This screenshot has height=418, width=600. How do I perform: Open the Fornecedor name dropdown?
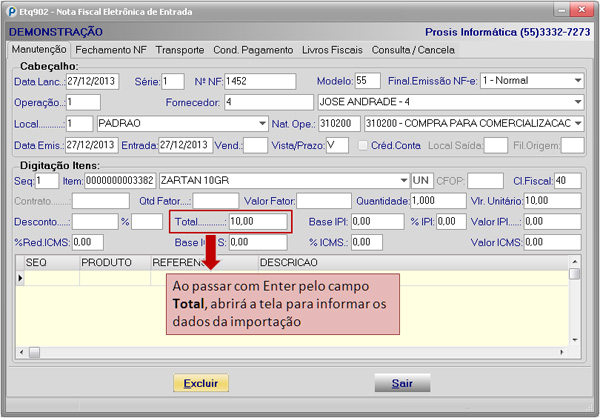point(577,102)
